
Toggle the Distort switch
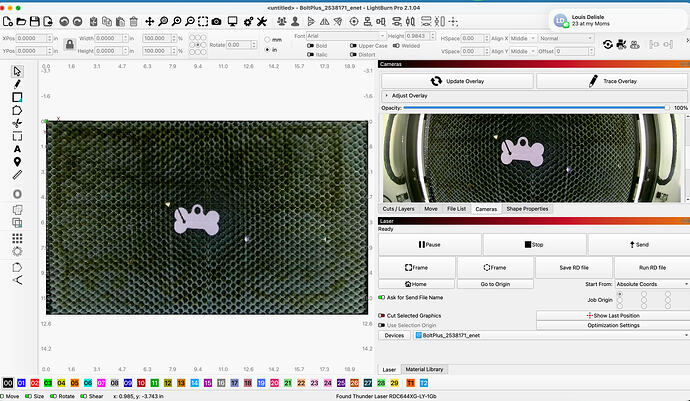pyautogui.click(x=353, y=55)
